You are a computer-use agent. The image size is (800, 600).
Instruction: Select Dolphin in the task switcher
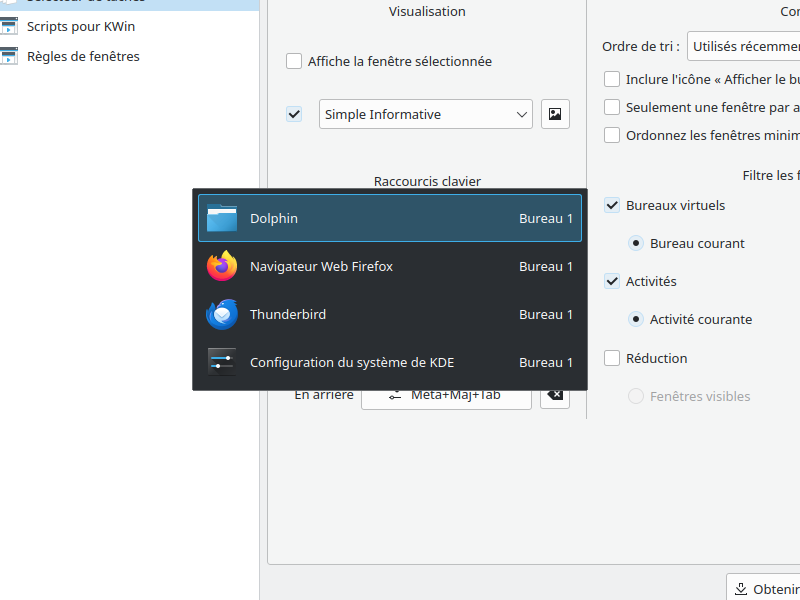coord(390,218)
